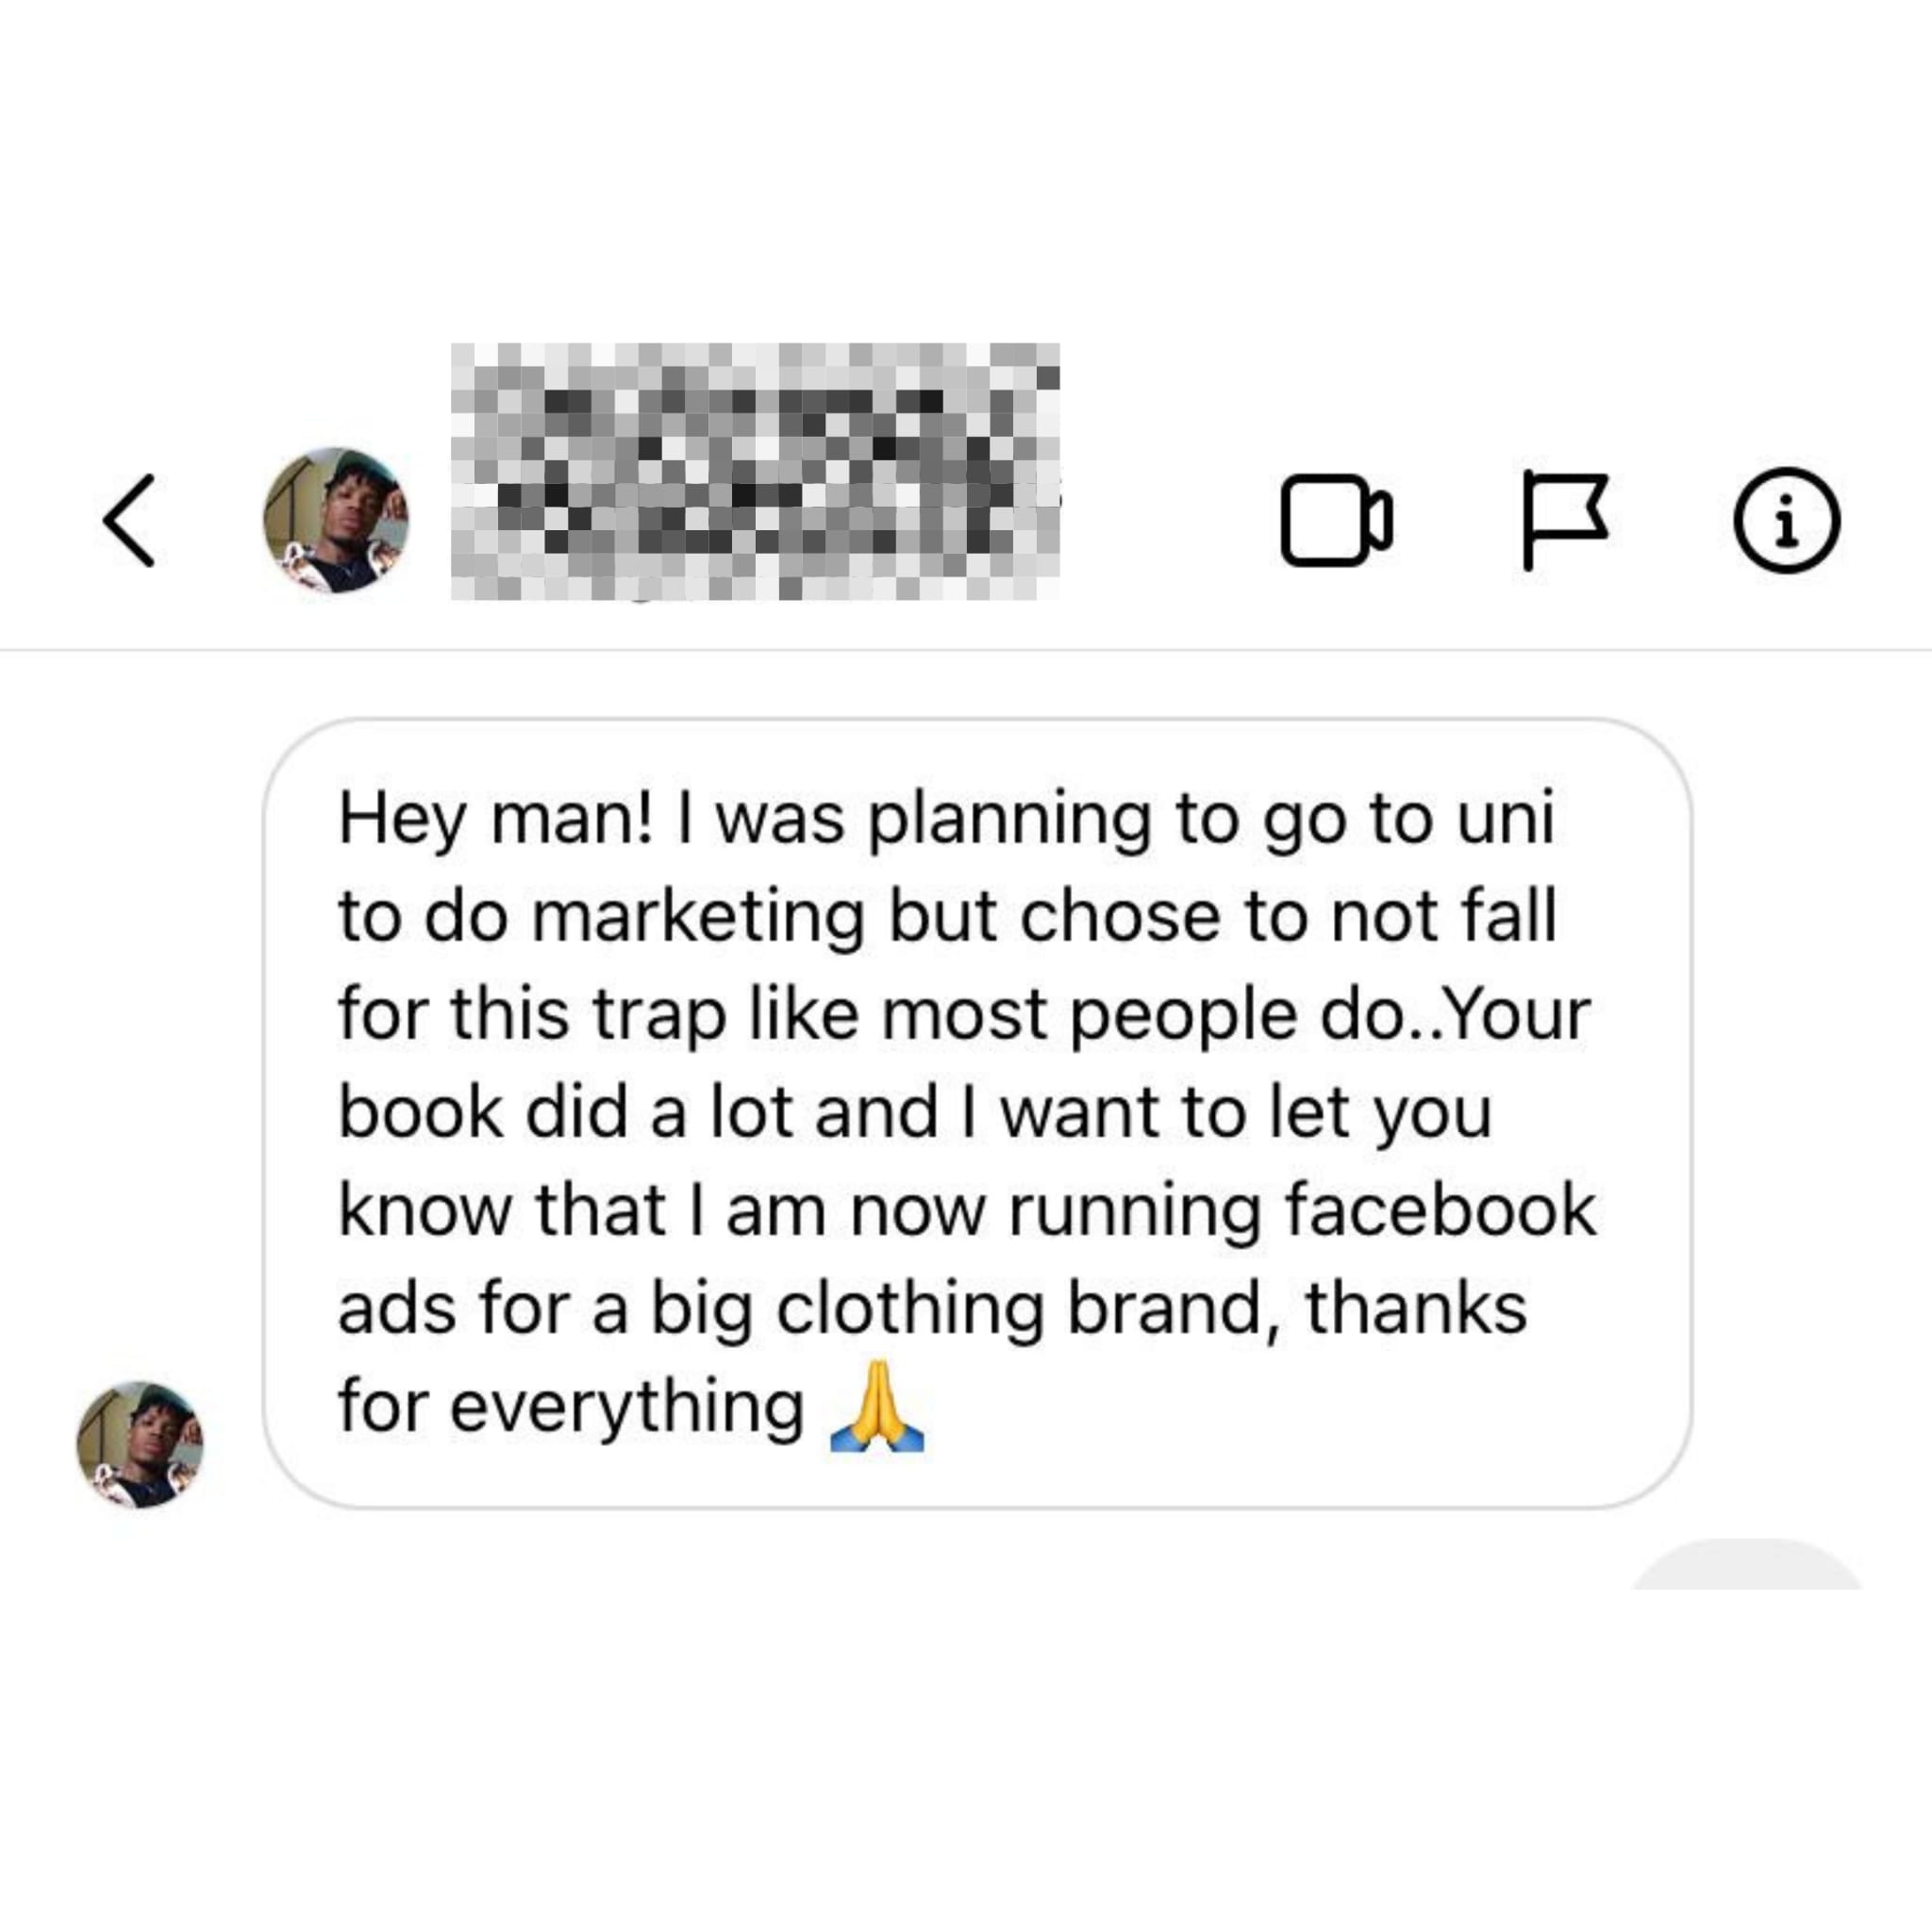This screenshot has width=1932, height=1932.
Task: Click the sender avatar beside the message
Action: pyautogui.click(x=140, y=1444)
